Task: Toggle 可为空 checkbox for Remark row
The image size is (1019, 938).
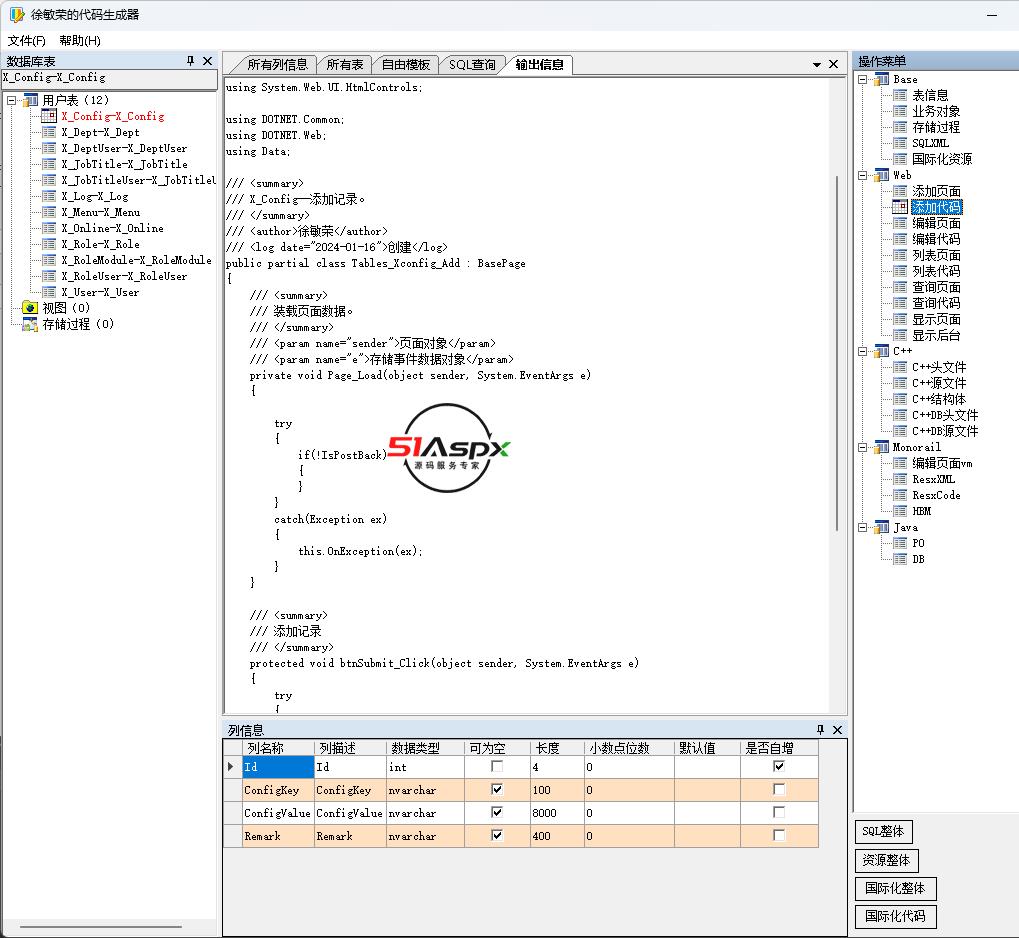Action: (x=497, y=835)
